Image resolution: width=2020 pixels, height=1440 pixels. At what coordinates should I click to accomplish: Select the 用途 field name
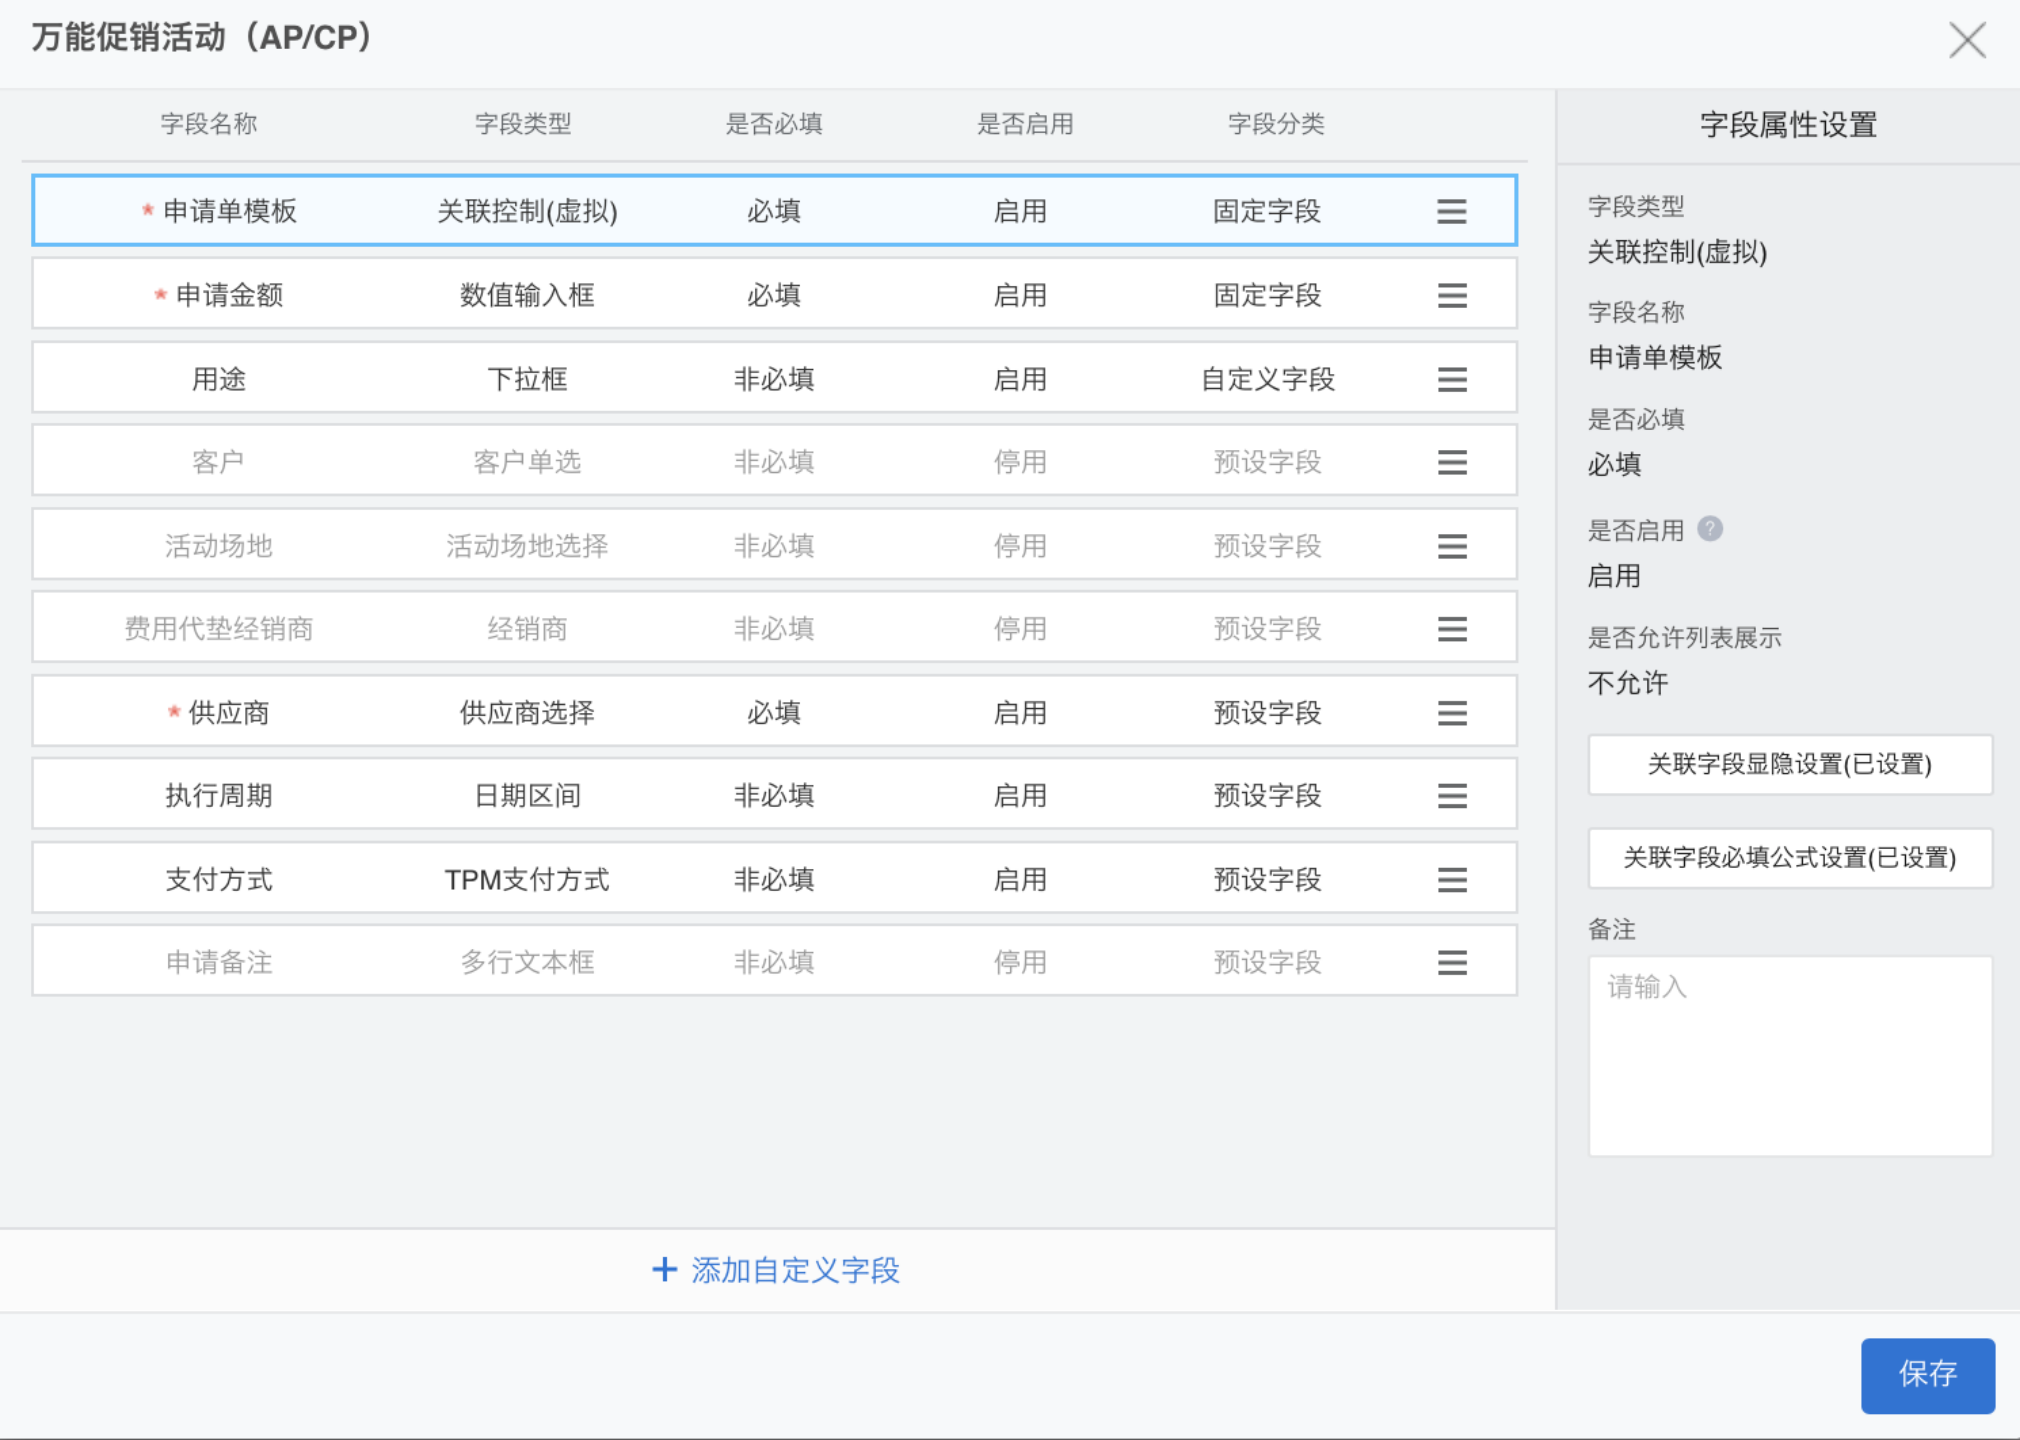pos(218,379)
